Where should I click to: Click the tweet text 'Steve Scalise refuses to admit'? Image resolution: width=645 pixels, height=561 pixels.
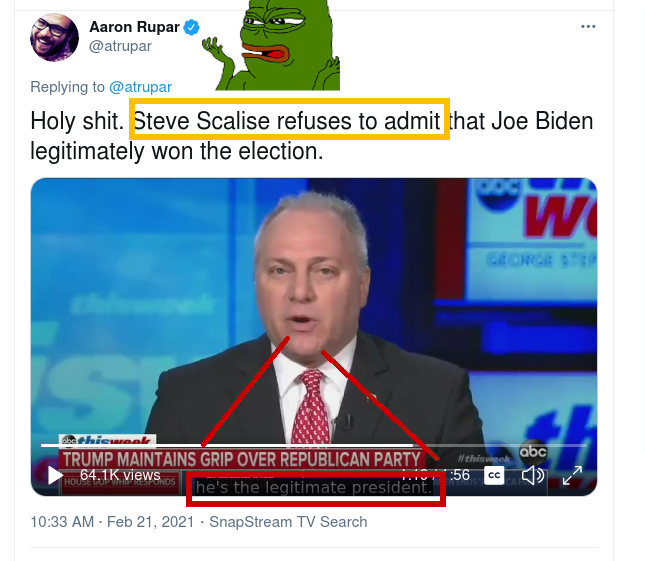click(x=287, y=121)
